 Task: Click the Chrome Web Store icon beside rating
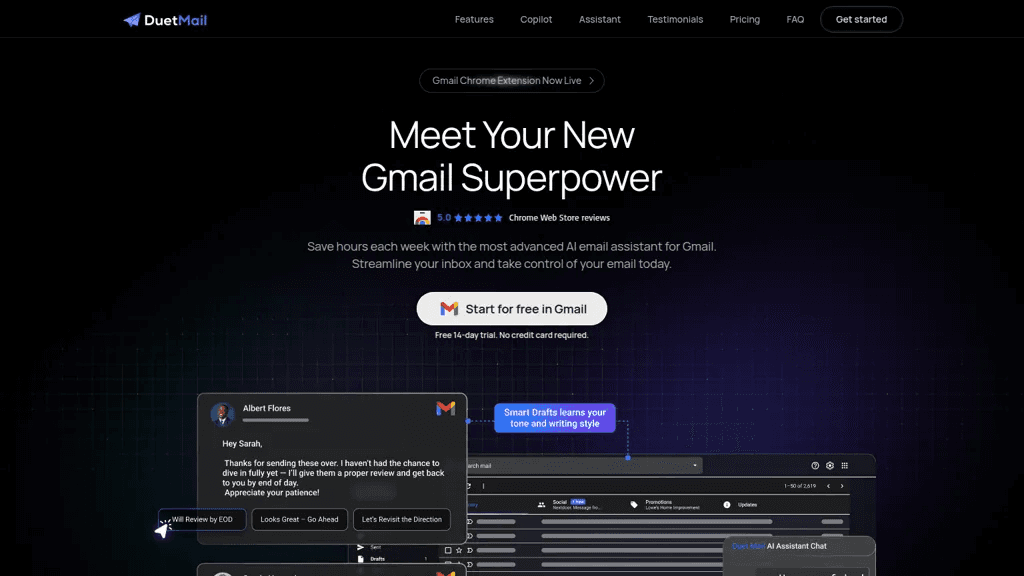click(423, 218)
